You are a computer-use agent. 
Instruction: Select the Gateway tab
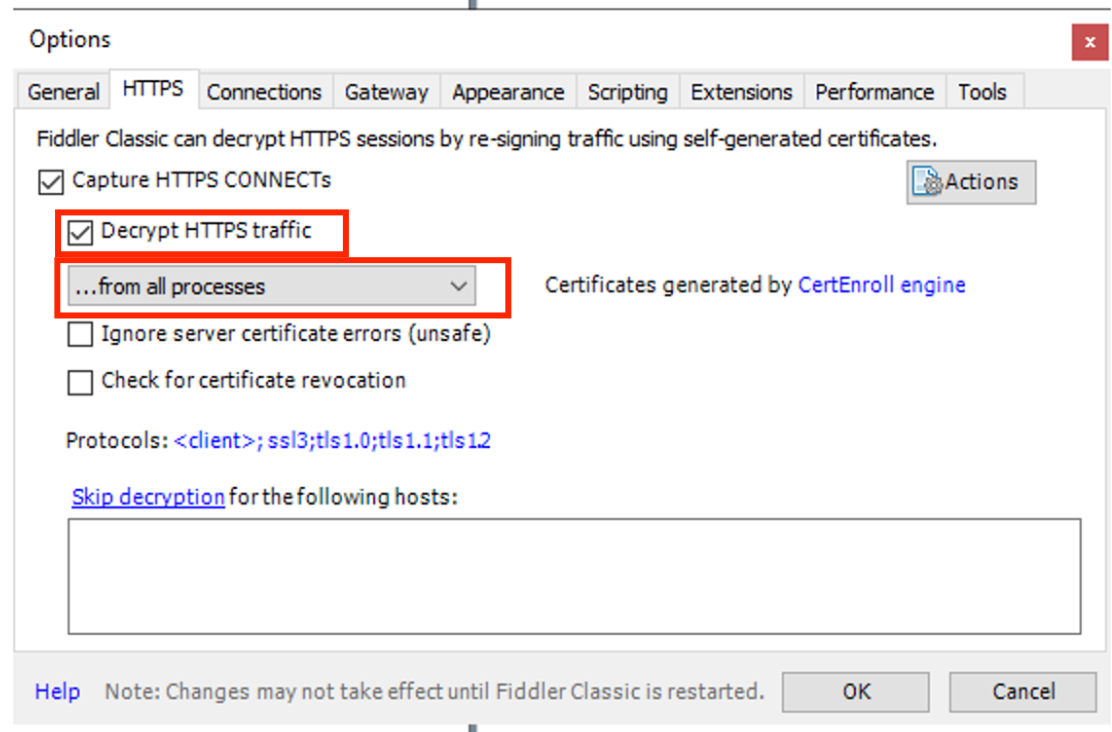386,91
